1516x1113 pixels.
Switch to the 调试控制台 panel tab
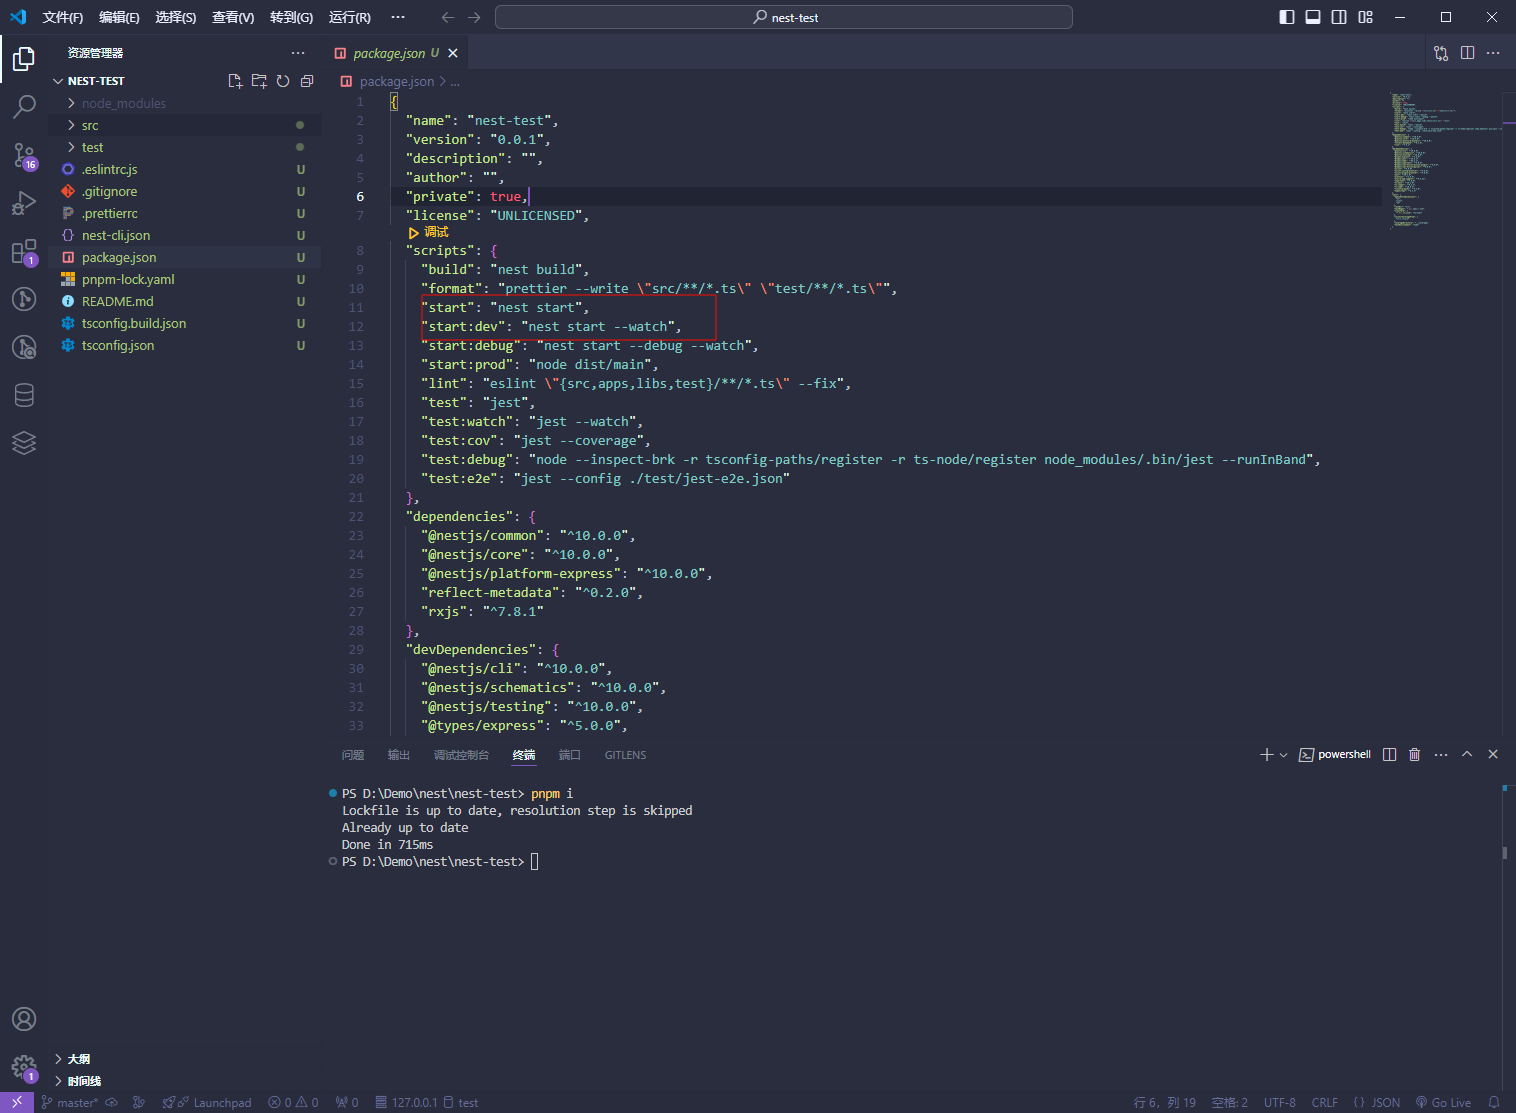[x=461, y=755]
